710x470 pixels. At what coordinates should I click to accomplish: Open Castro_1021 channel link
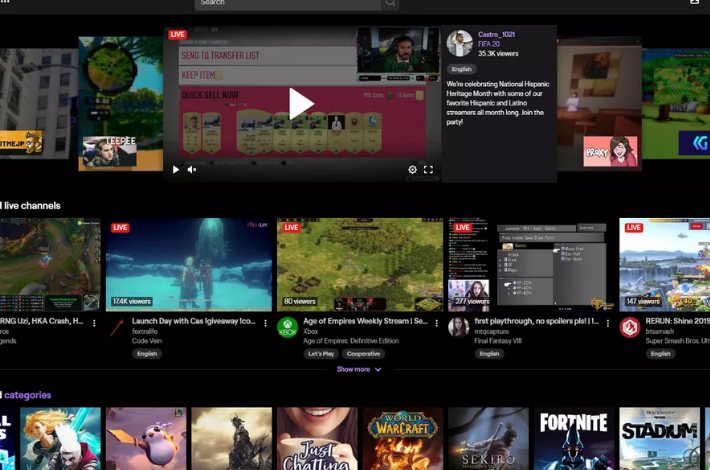tap(496, 34)
